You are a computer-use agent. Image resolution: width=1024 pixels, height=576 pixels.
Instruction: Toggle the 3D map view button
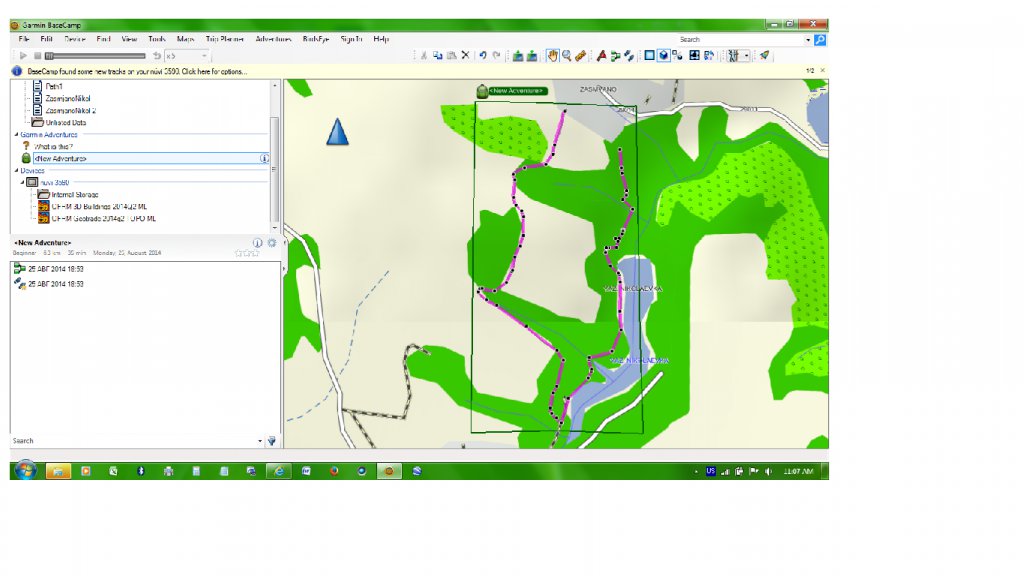pyautogui.click(x=664, y=56)
